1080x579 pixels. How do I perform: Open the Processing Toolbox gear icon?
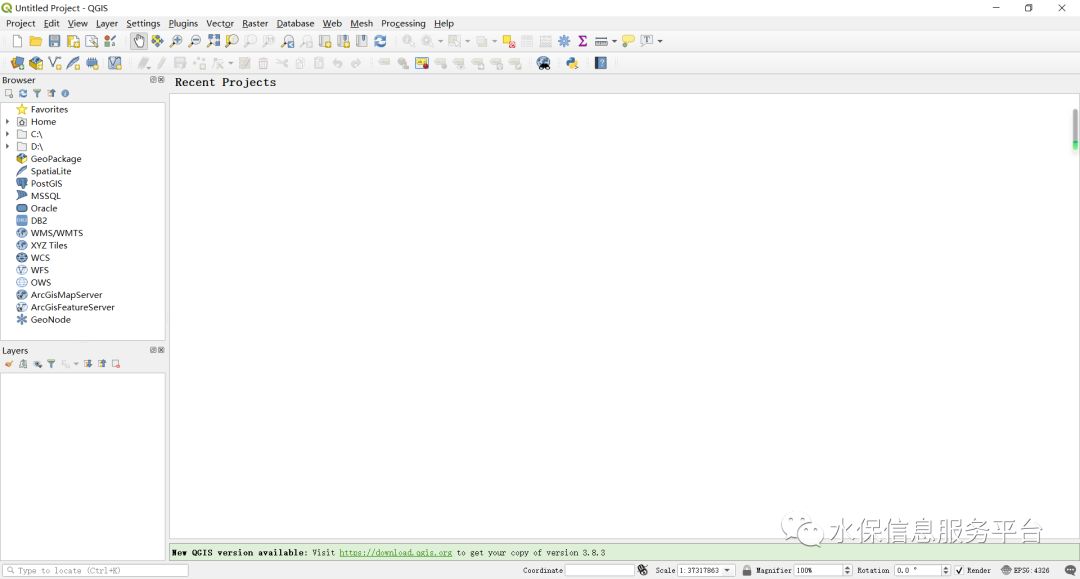[x=564, y=41]
